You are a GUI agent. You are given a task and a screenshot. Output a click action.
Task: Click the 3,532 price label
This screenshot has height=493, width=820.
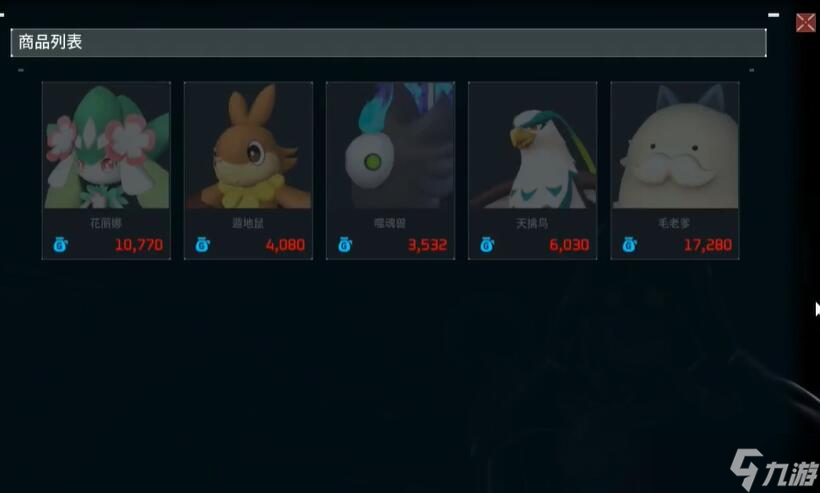[428, 245]
